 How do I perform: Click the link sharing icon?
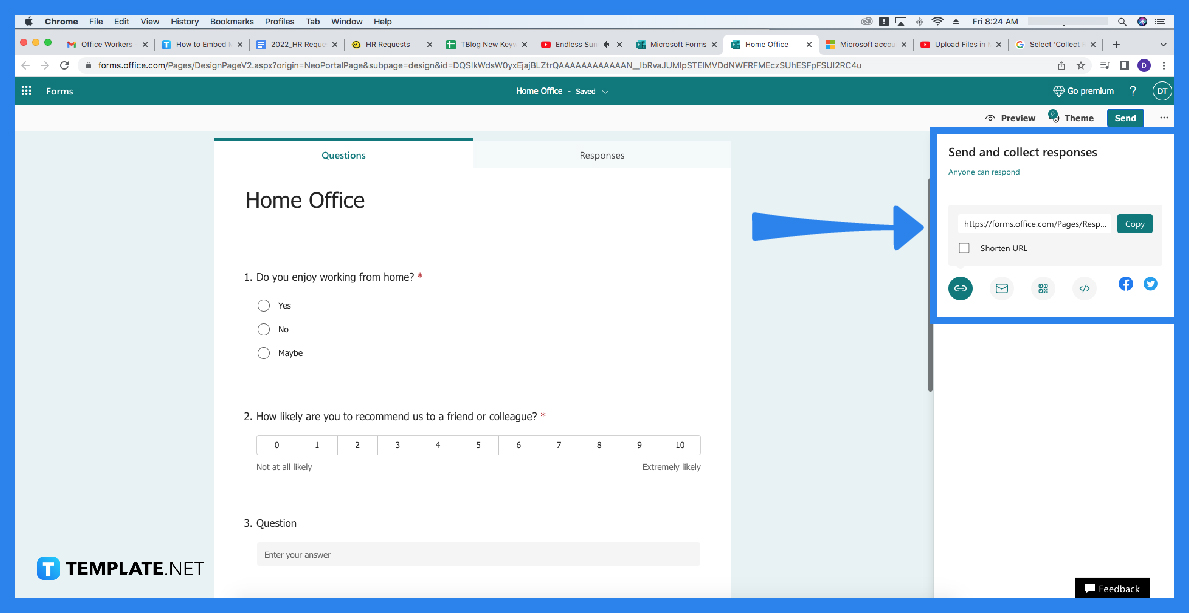[960, 288]
